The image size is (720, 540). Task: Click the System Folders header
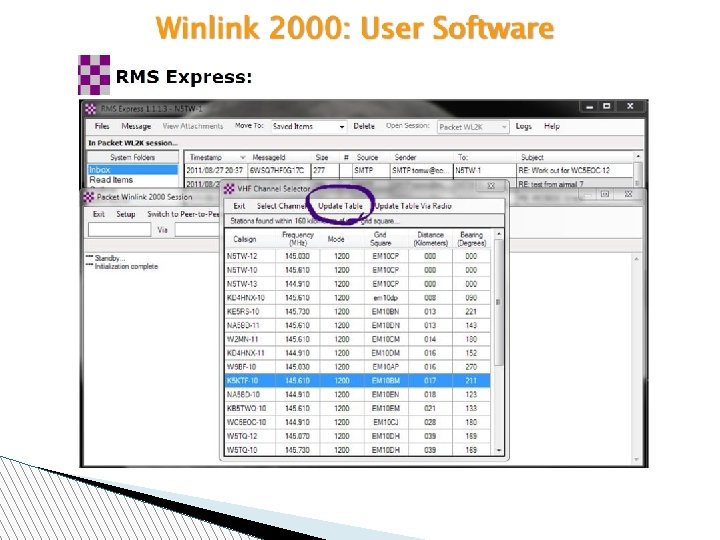(x=133, y=158)
